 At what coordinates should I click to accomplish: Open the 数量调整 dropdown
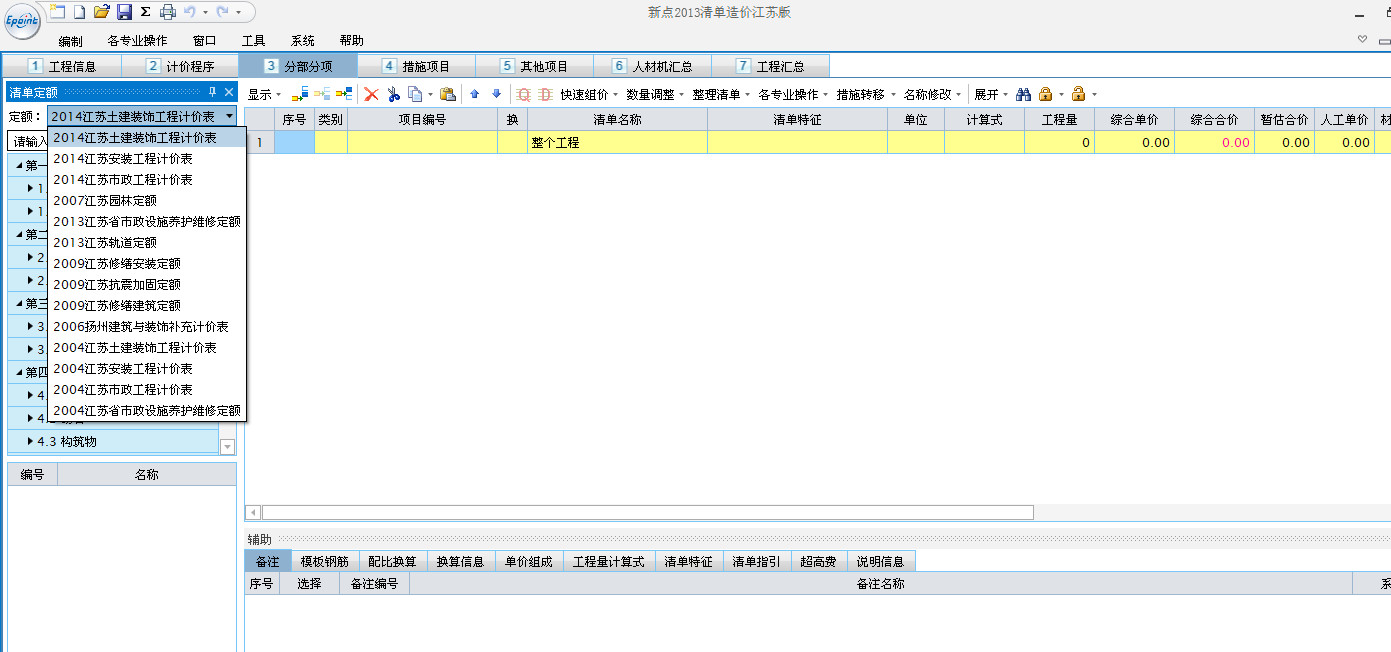point(655,94)
